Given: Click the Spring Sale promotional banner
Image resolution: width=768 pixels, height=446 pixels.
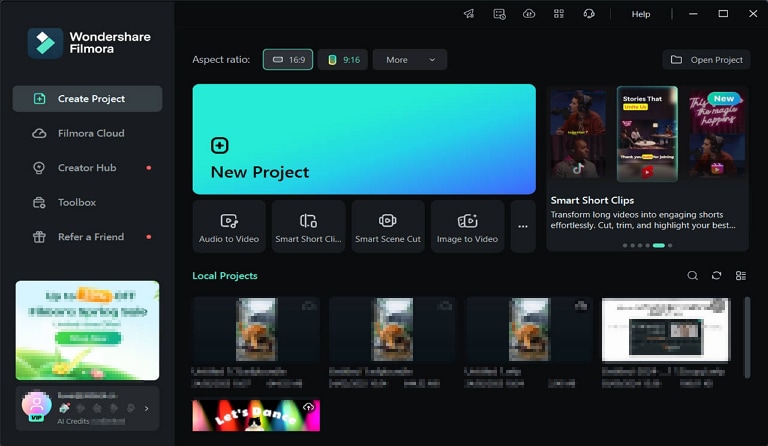Looking at the screenshot, I should [87, 330].
